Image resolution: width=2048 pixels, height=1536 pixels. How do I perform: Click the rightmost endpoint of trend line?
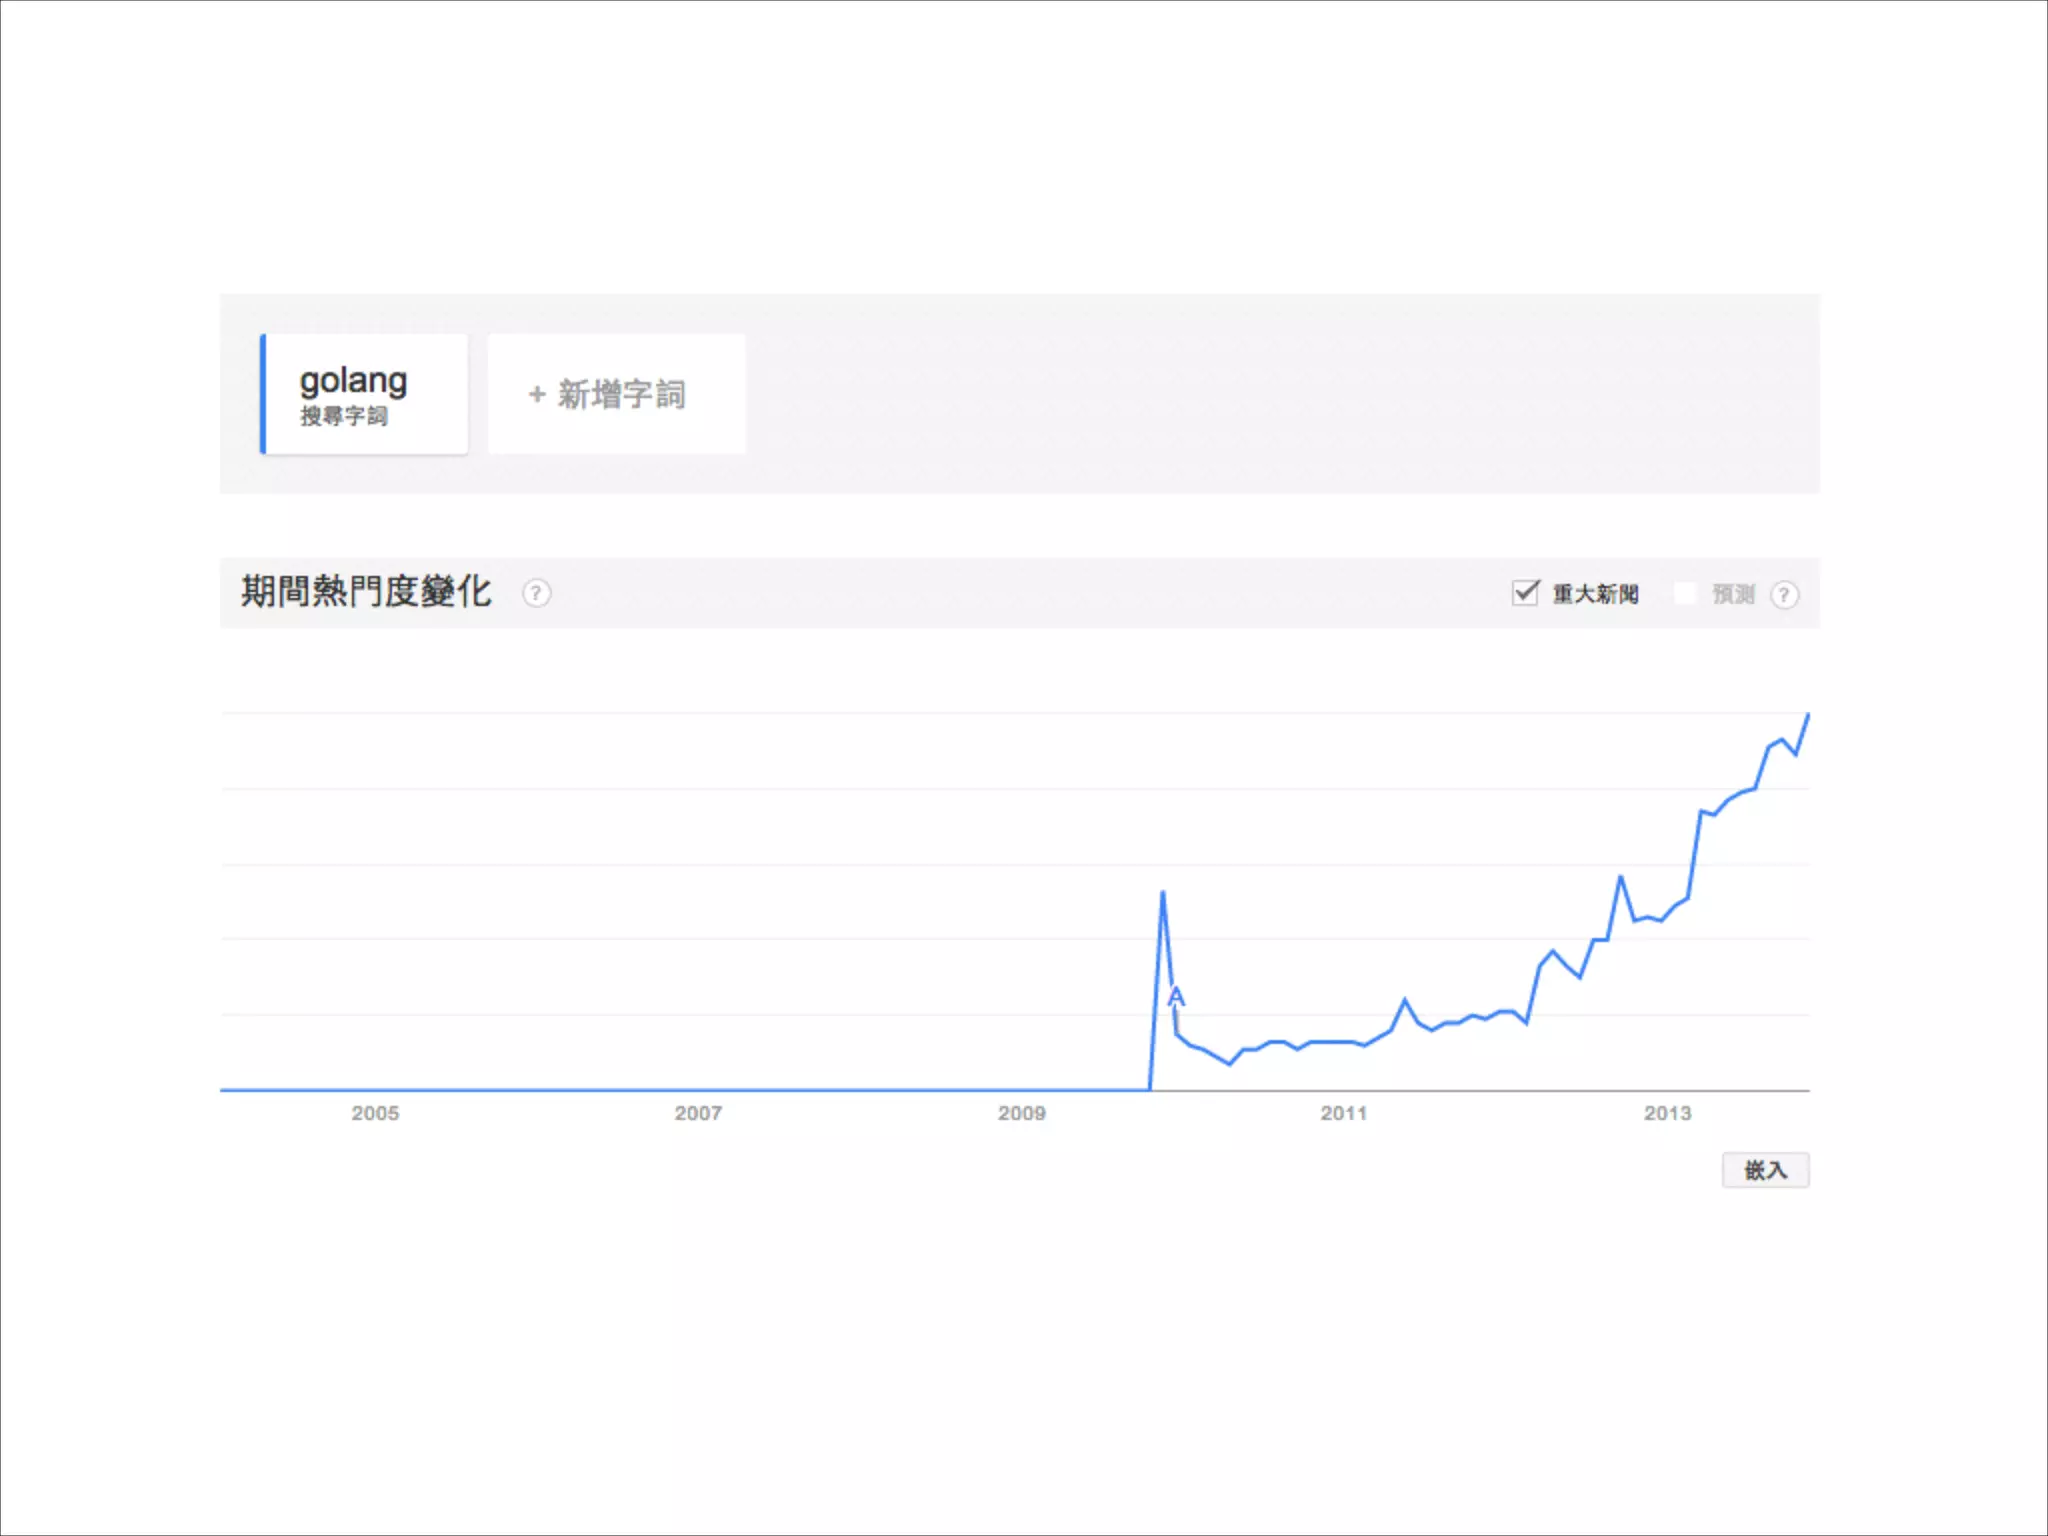coord(1808,714)
